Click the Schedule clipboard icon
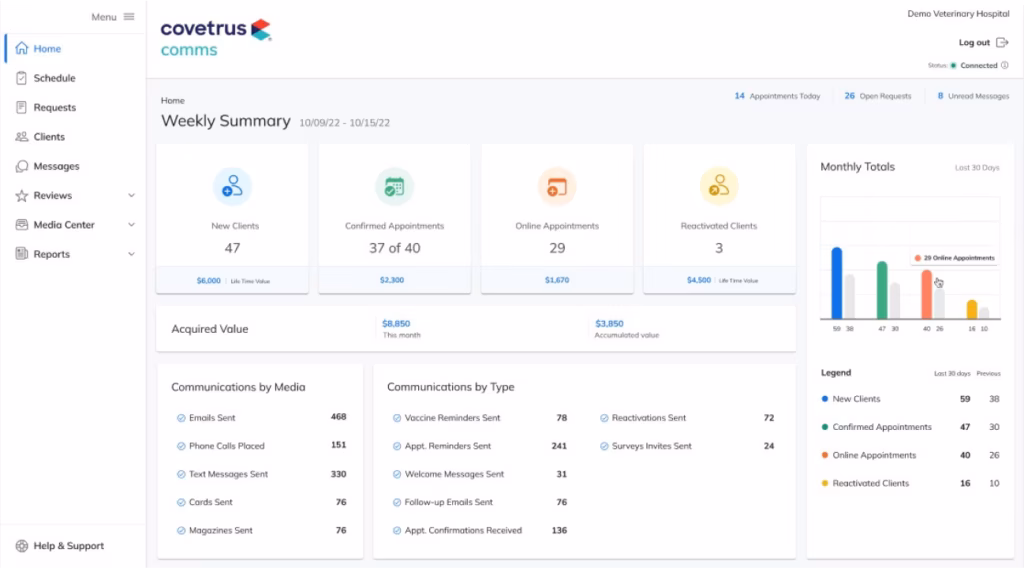 [x=22, y=78]
